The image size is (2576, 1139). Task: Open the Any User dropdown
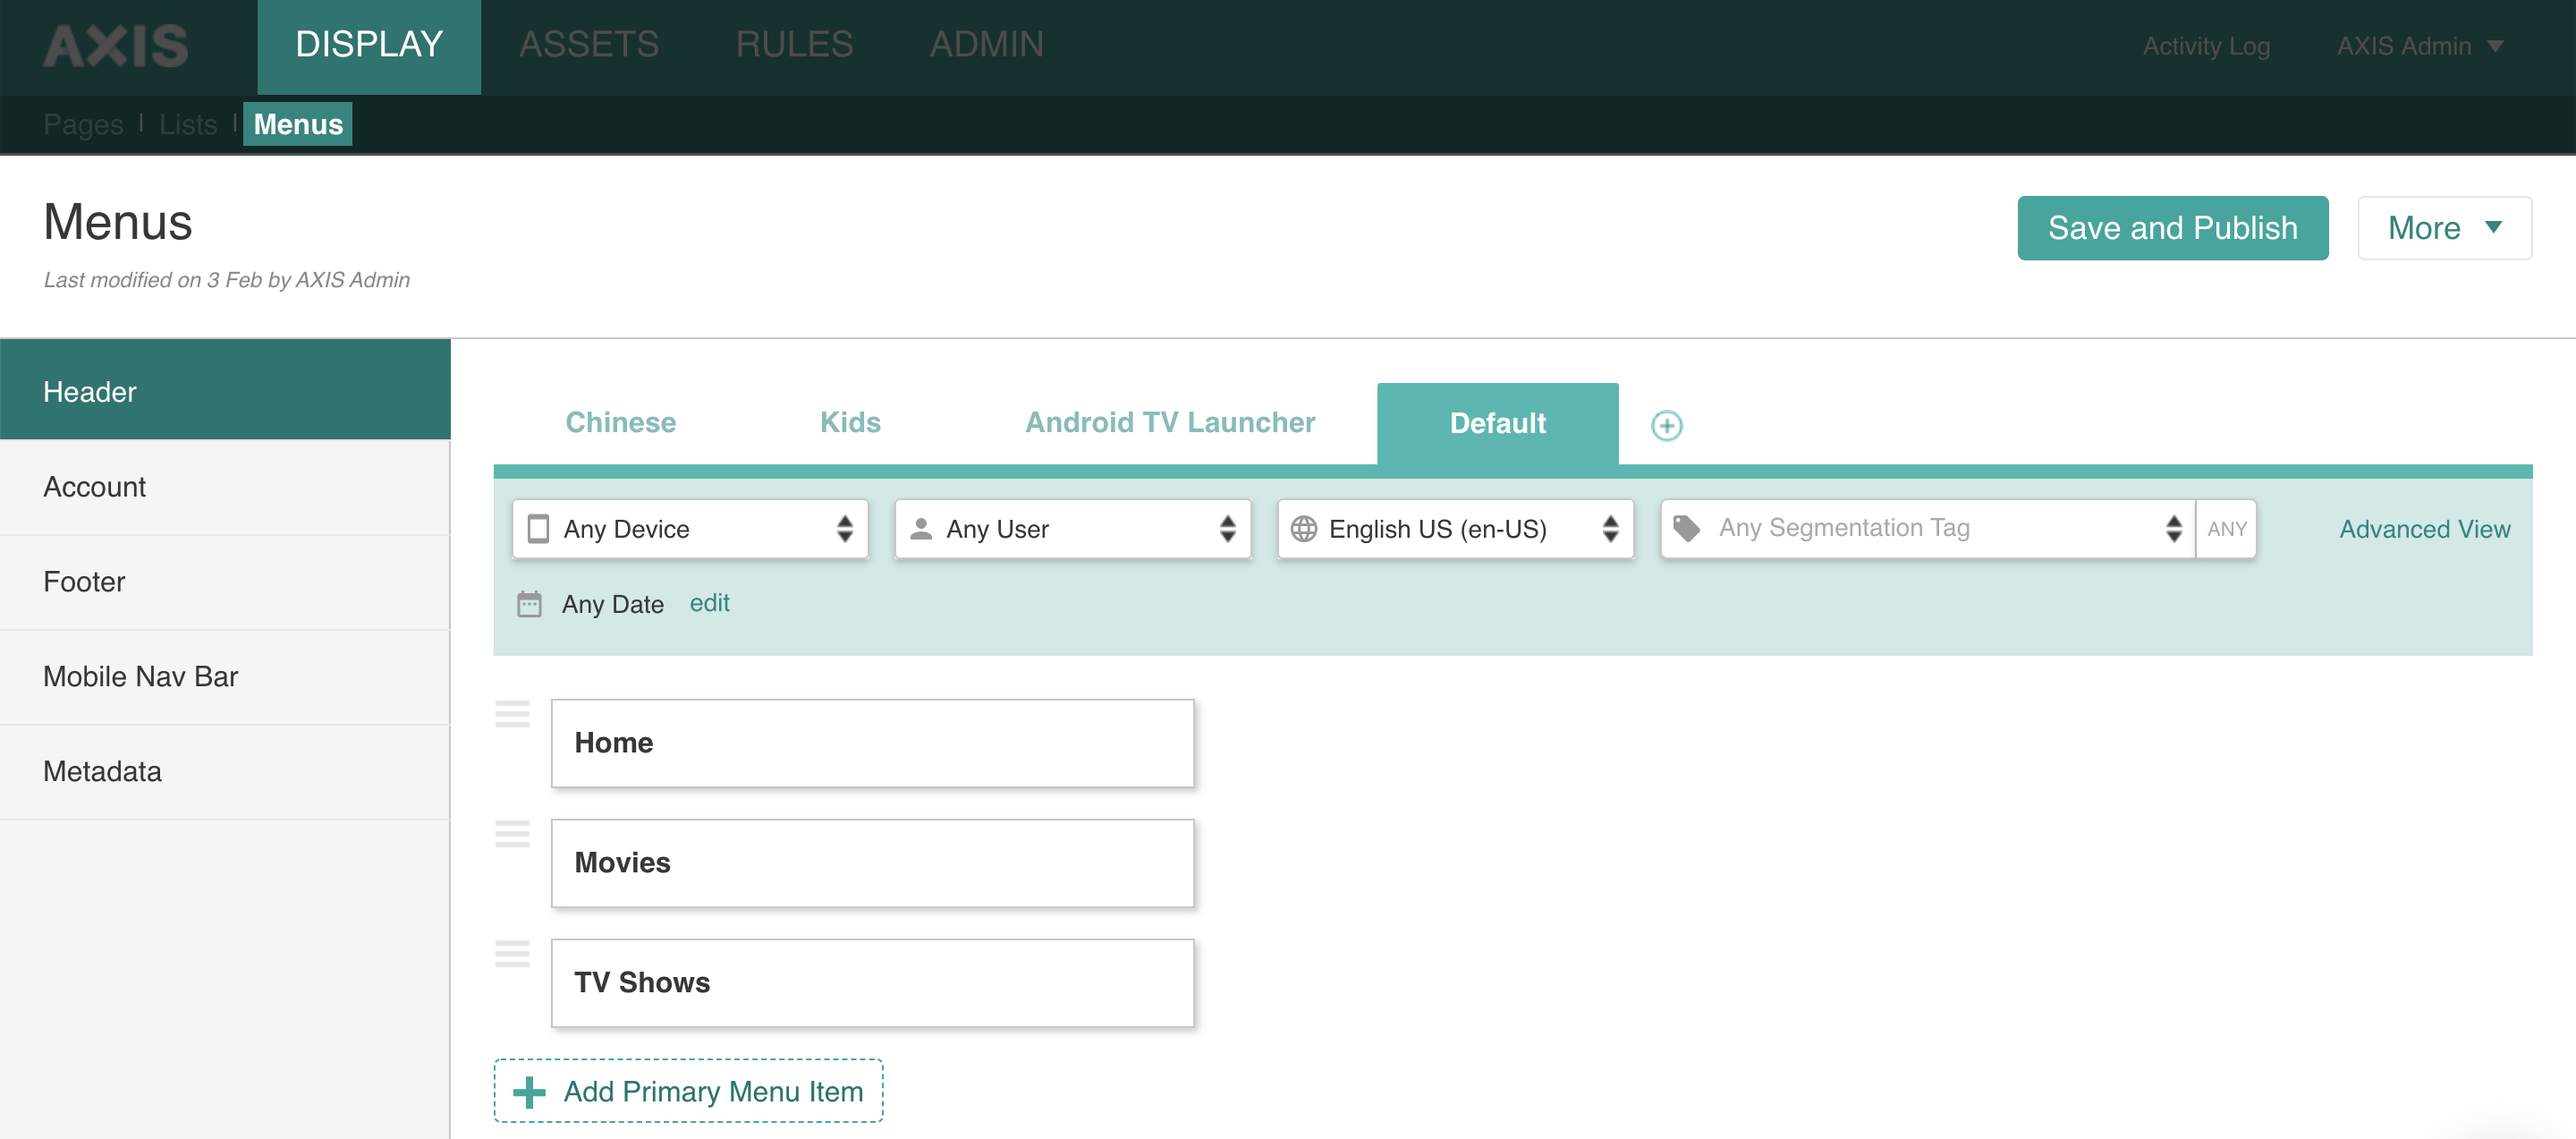(x=1073, y=529)
